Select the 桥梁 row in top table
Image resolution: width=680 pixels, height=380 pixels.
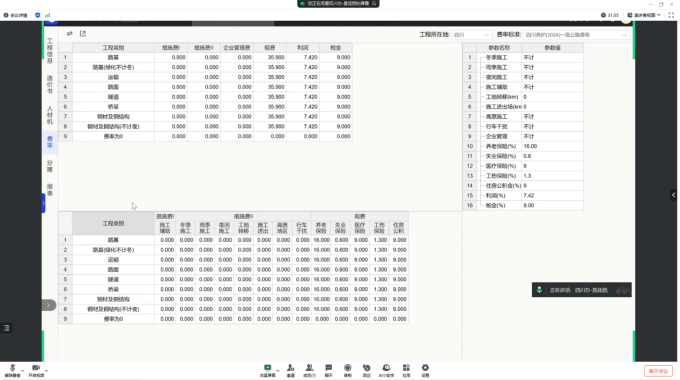206,107
